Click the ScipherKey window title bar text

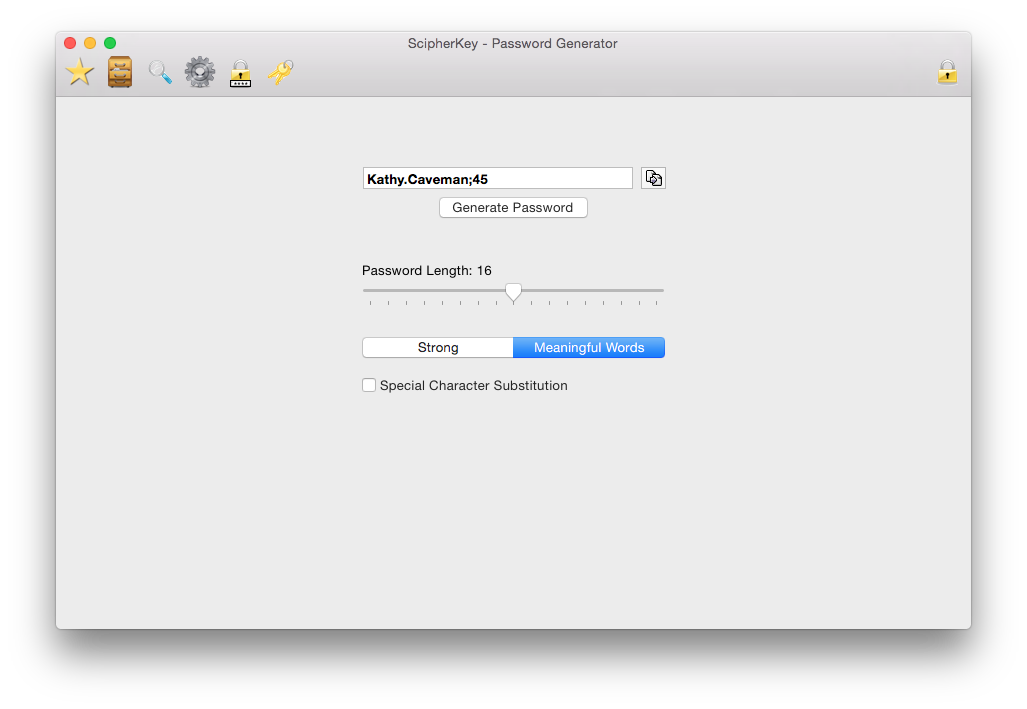pyautogui.click(x=512, y=43)
